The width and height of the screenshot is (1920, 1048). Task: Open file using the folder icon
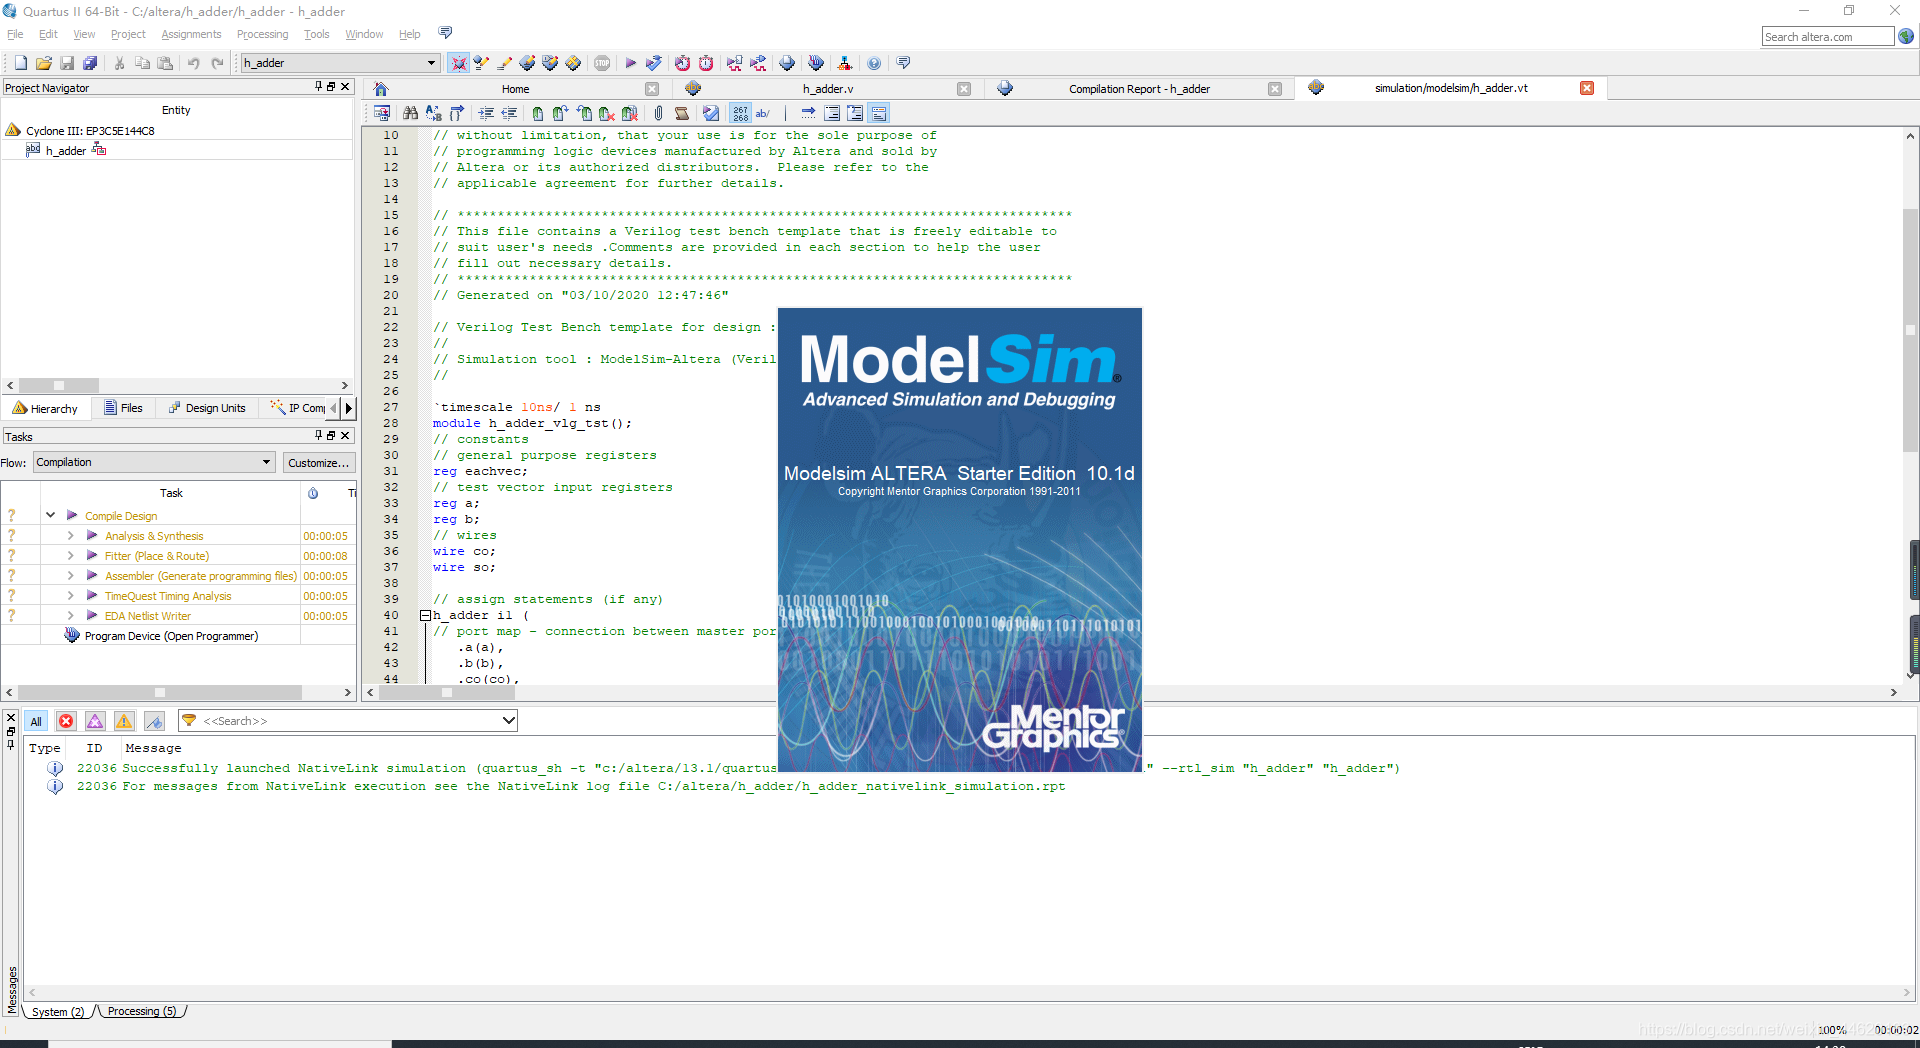44,63
